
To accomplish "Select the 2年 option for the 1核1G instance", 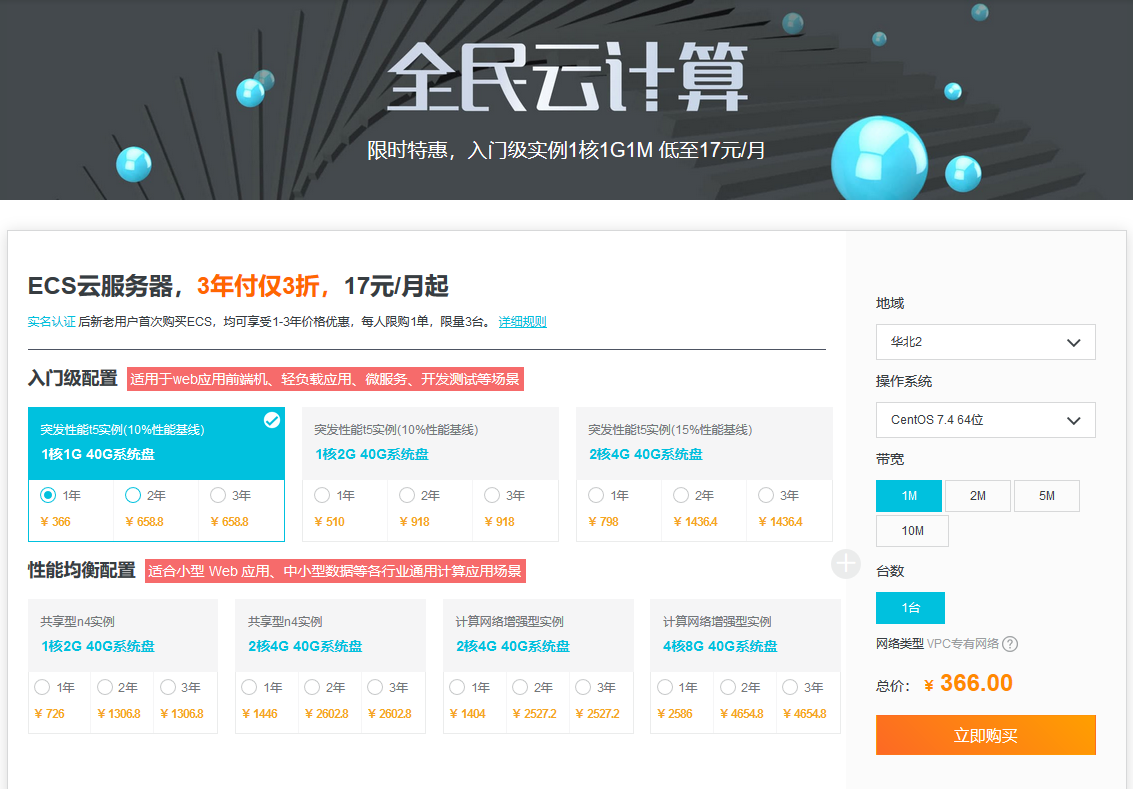I will point(131,494).
